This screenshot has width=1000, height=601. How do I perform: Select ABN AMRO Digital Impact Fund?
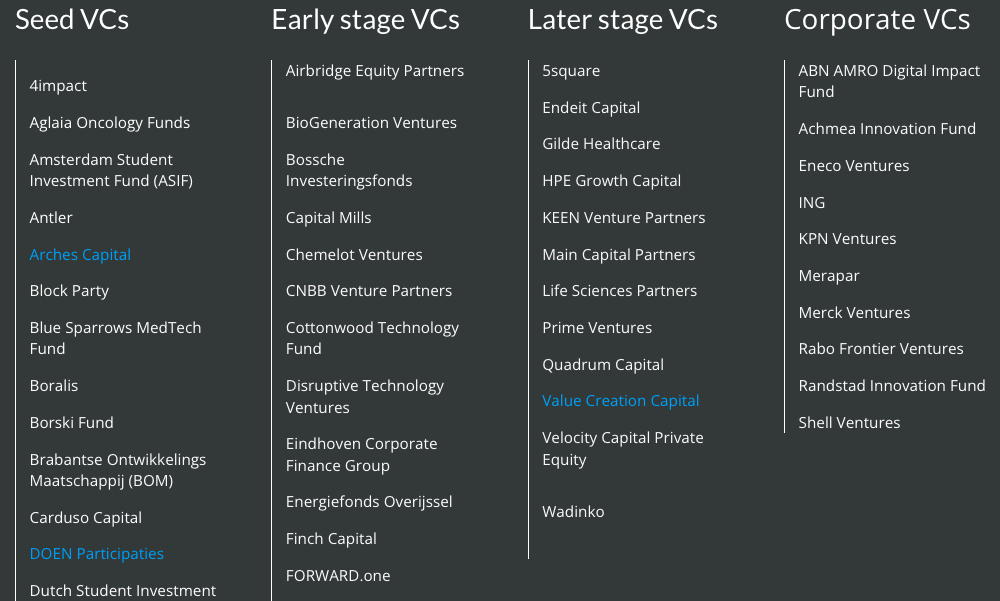pyautogui.click(x=889, y=81)
